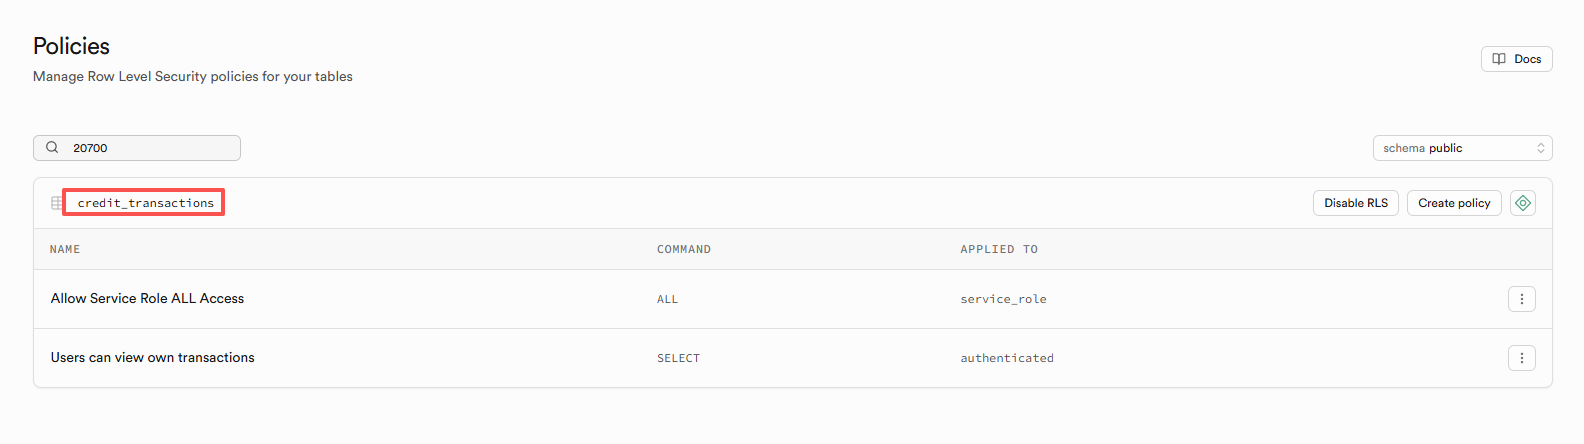Click the NAME column header
The image size is (1584, 444).
click(x=65, y=250)
